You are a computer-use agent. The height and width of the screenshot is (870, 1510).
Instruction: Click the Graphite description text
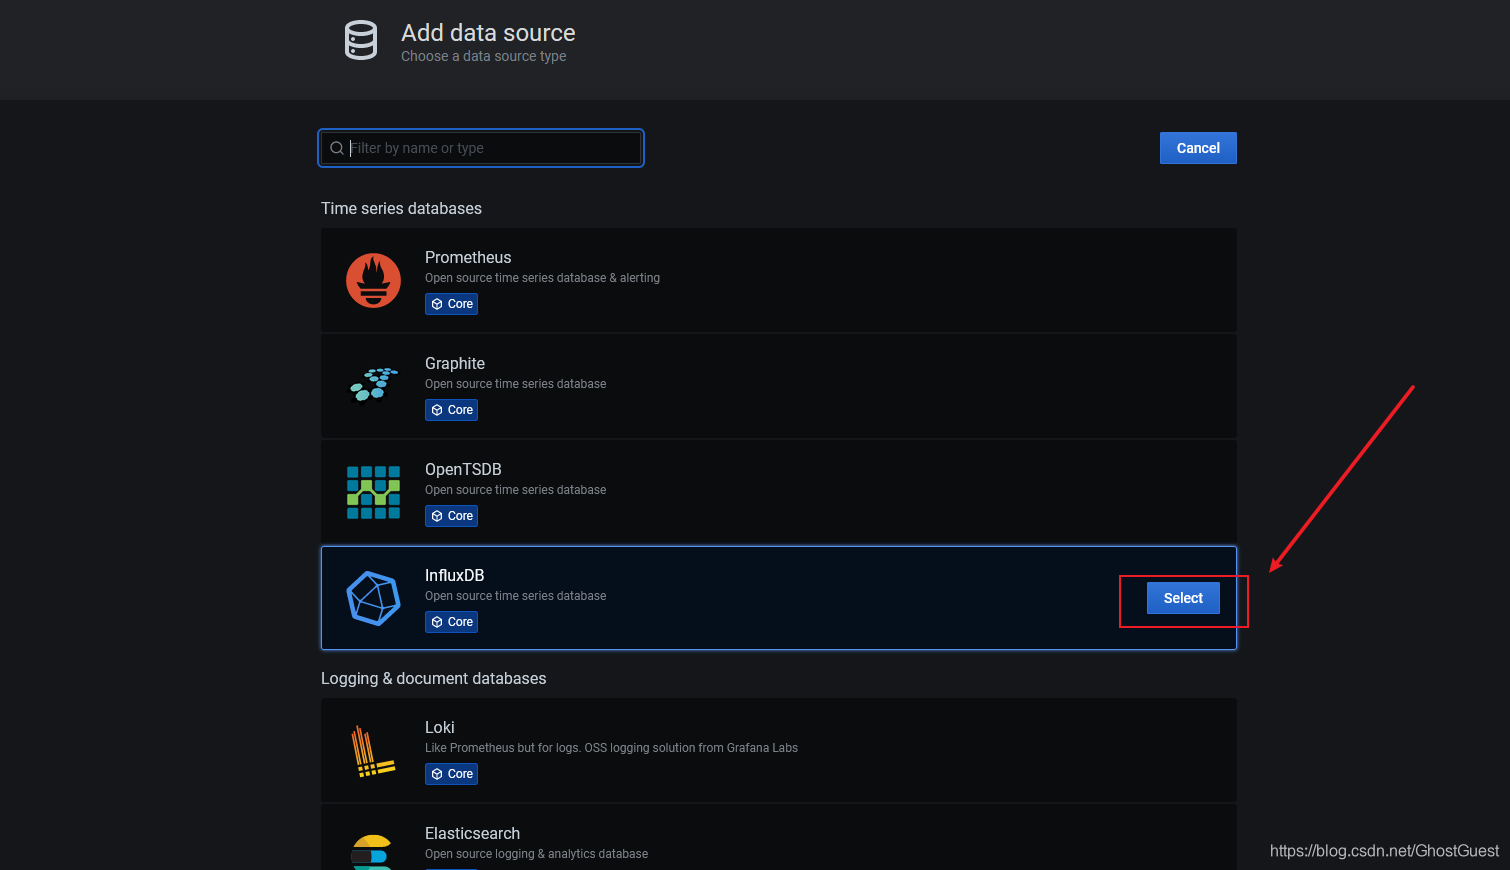tap(515, 384)
